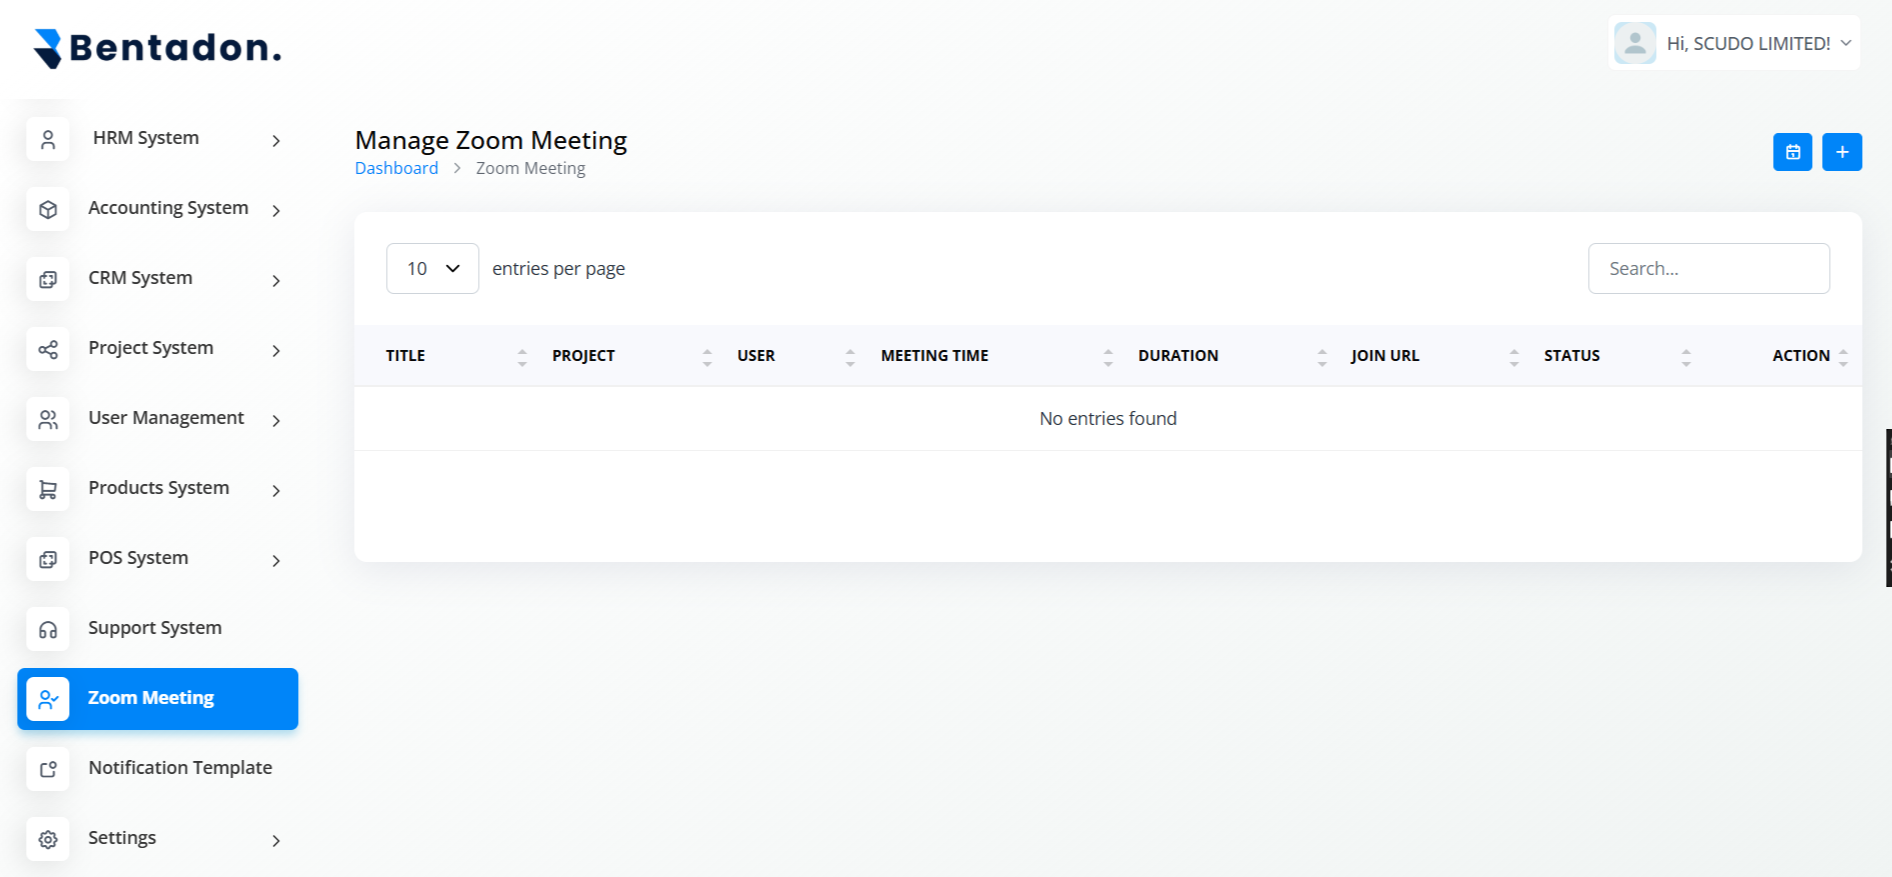Click the Support System headset icon
Screen dimensions: 1892x877
click(48, 630)
